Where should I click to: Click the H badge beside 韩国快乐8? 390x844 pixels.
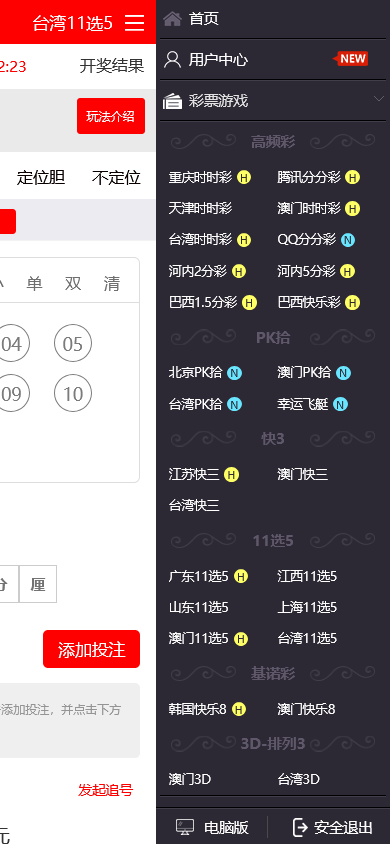pyautogui.click(x=239, y=709)
